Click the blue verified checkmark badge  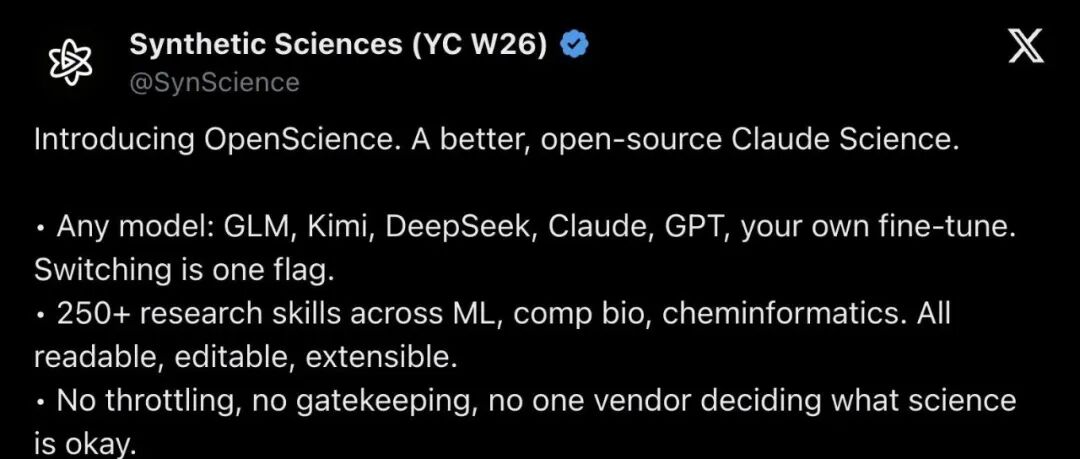pyautogui.click(x=574, y=45)
